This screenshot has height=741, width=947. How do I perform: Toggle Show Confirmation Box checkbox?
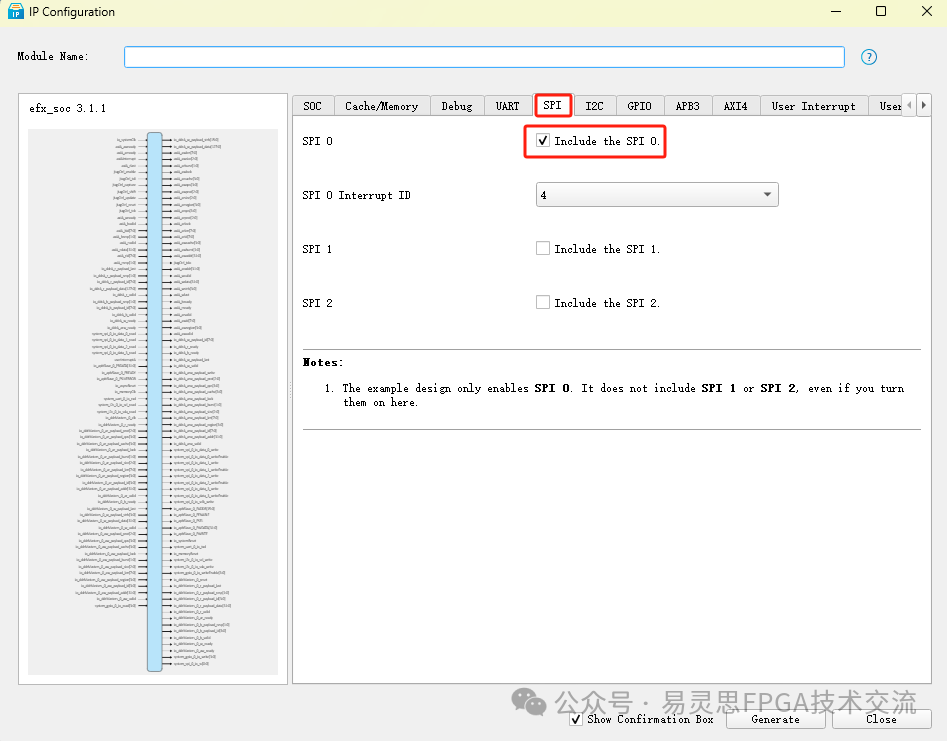[x=576, y=719]
